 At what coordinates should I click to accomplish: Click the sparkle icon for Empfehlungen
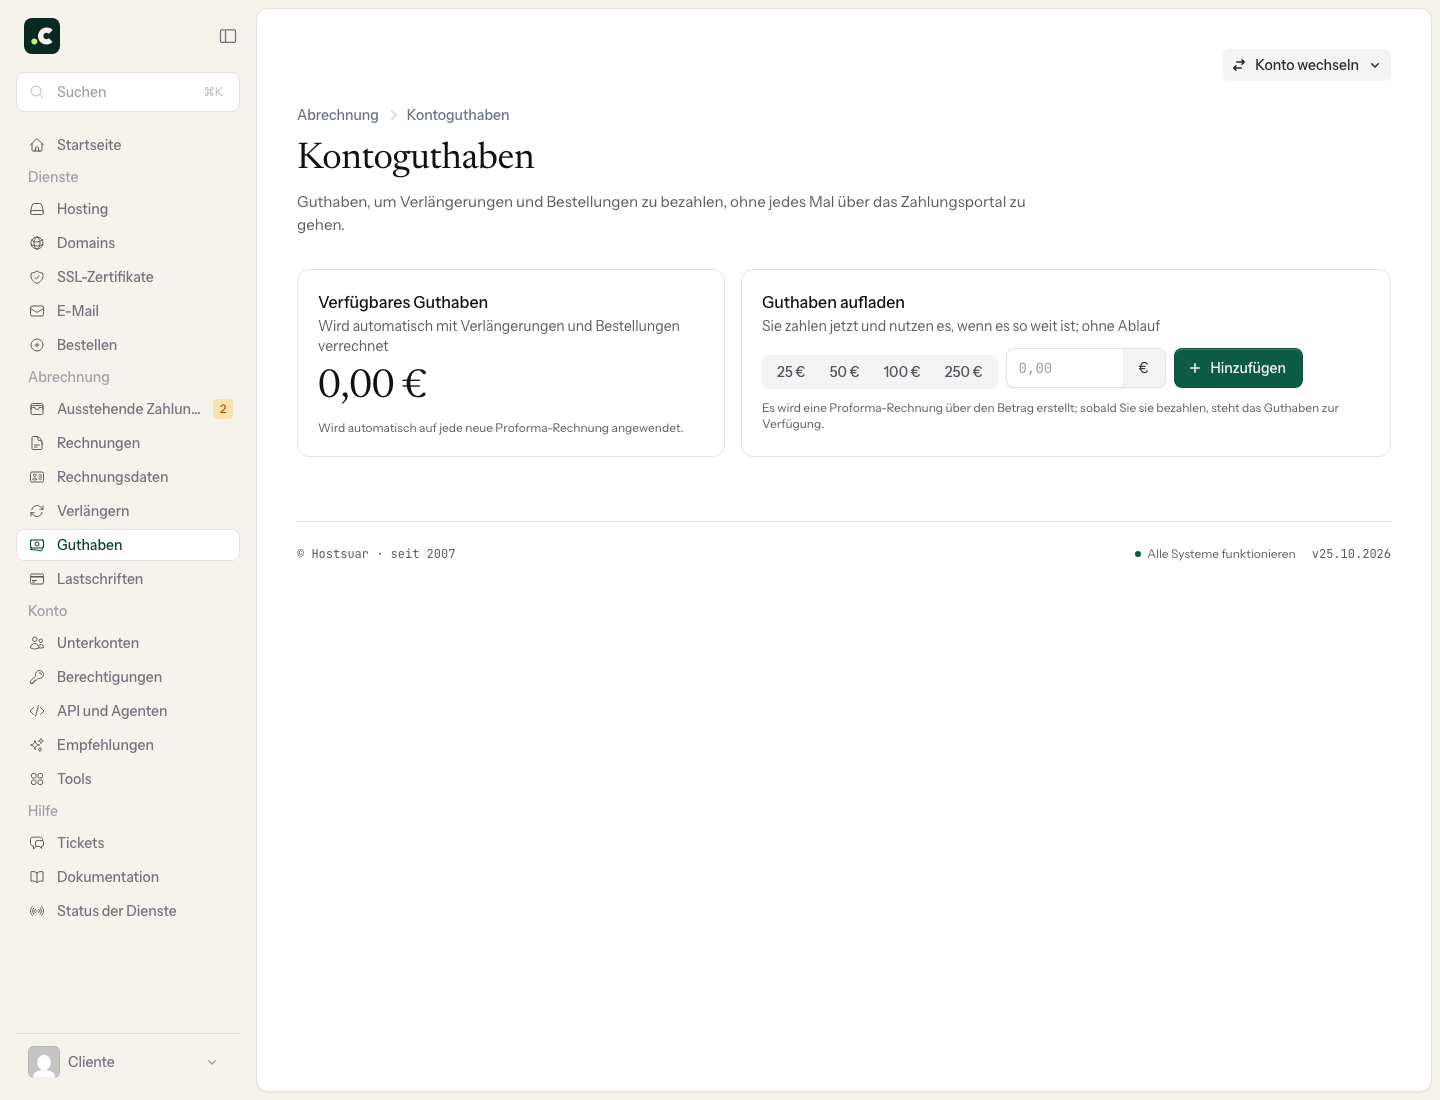click(x=37, y=745)
